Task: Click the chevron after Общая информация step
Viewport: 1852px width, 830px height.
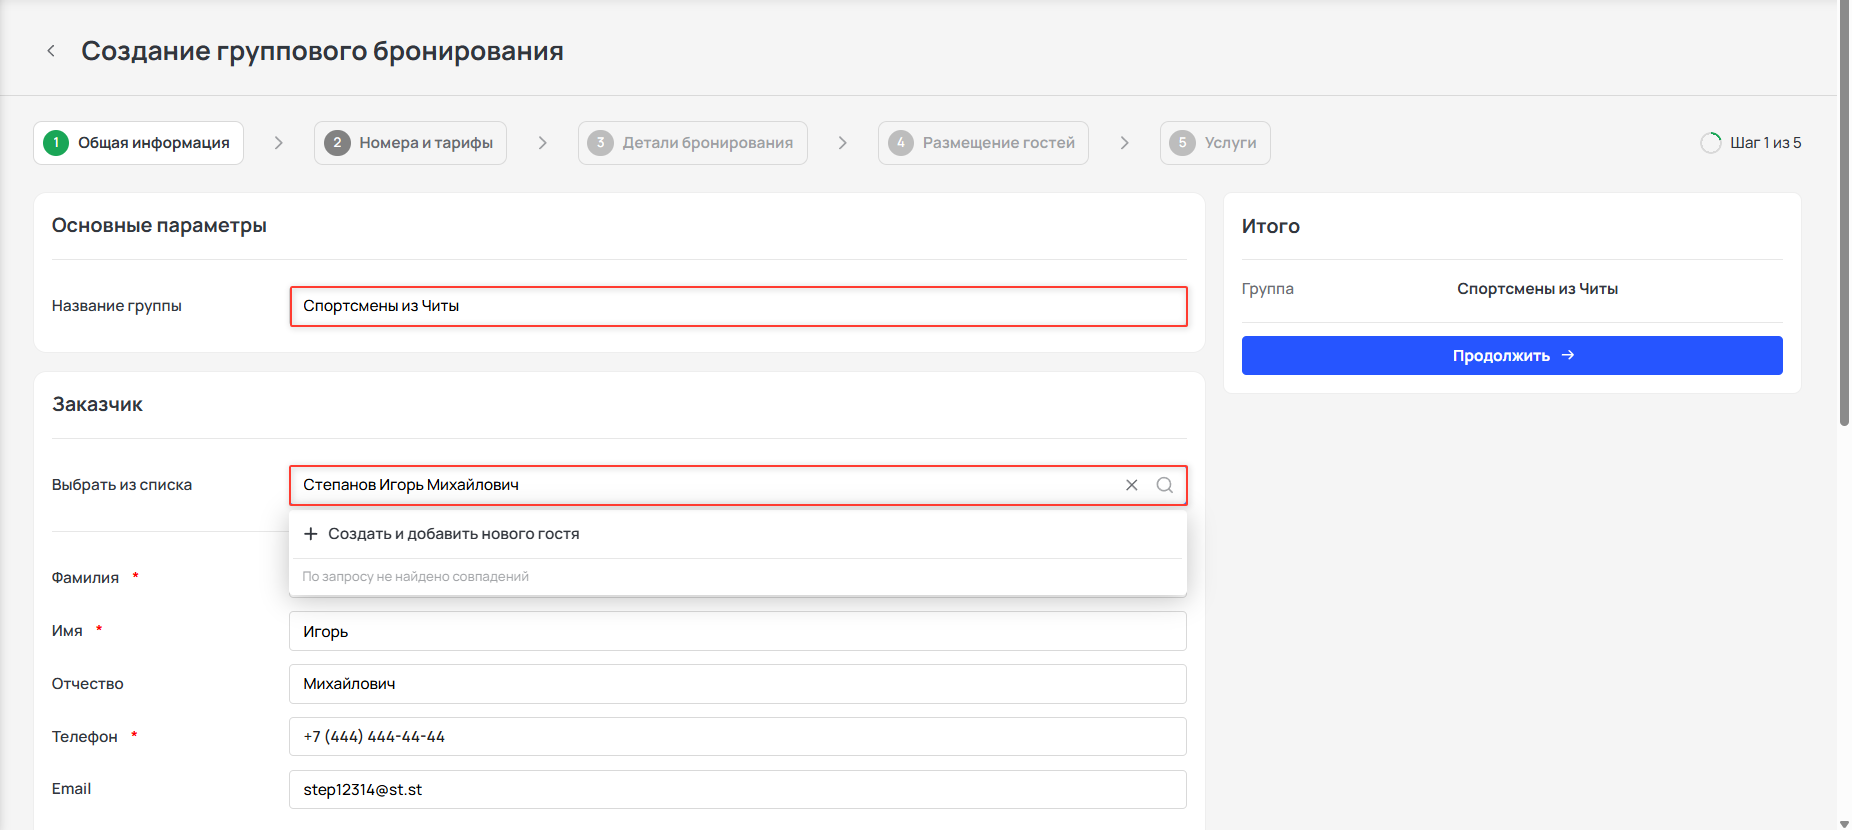Action: [279, 143]
